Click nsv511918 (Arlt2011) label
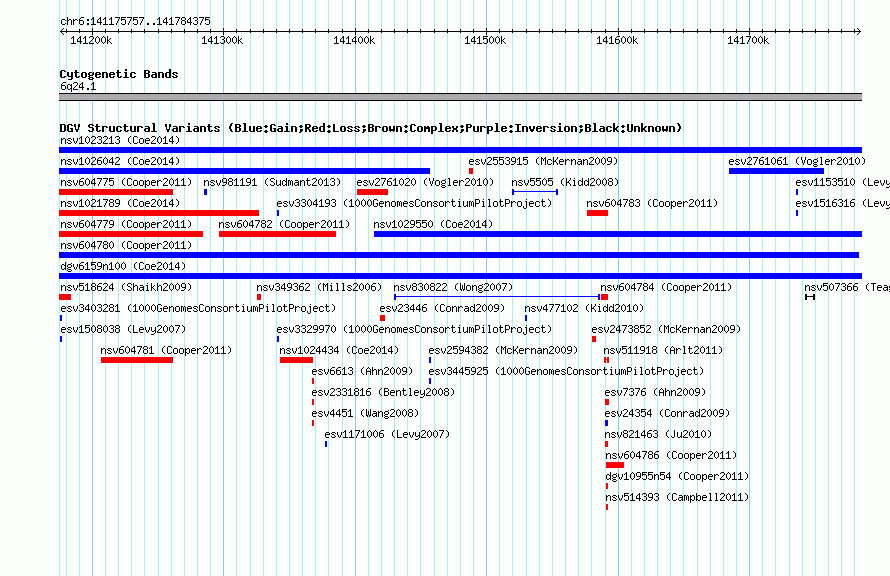The width and height of the screenshot is (890, 576). click(663, 350)
